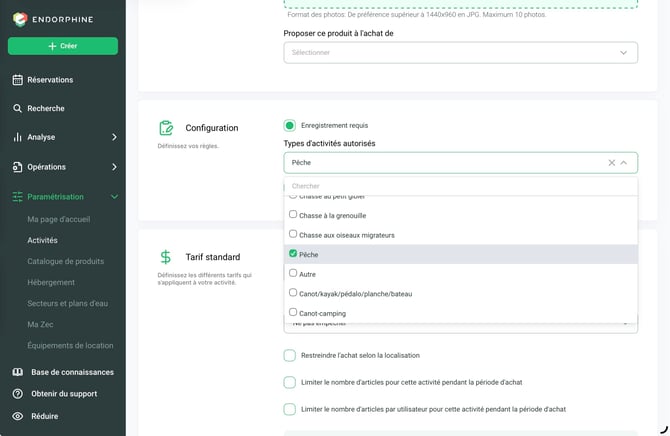Click the Opérations document icon

click(x=17, y=167)
